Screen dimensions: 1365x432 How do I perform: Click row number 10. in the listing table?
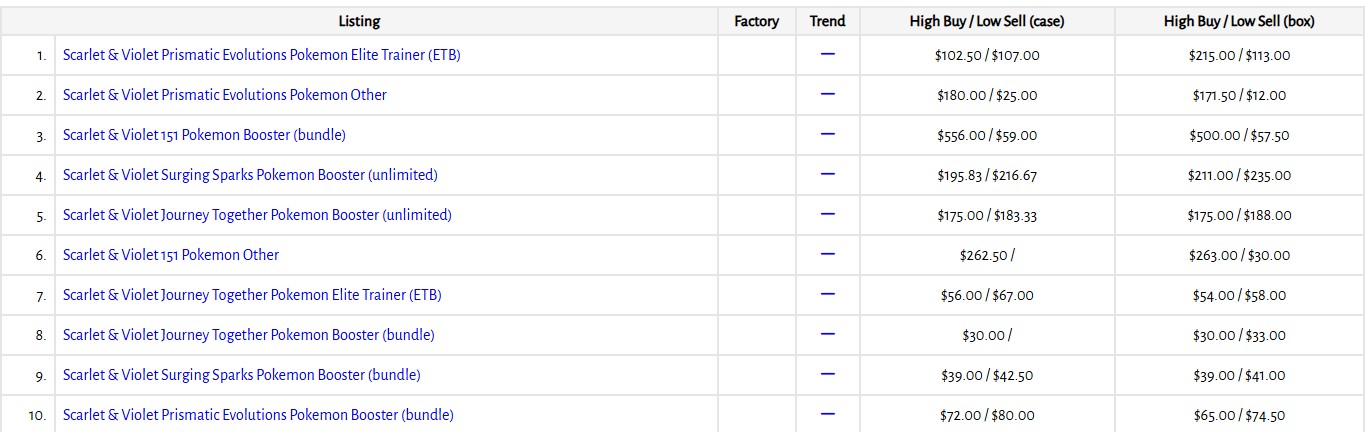click(x=37, y=416)
